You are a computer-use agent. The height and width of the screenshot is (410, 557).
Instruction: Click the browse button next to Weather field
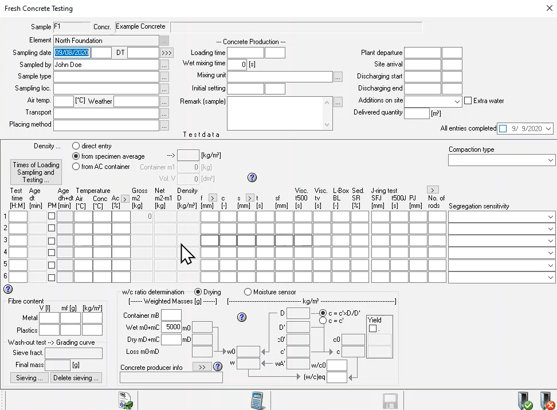click(164, 102)
